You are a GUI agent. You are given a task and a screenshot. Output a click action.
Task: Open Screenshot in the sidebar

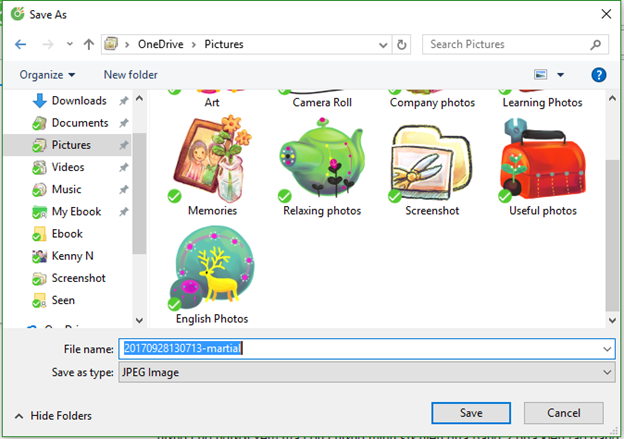pyautogui.click(x=78, y=278)
